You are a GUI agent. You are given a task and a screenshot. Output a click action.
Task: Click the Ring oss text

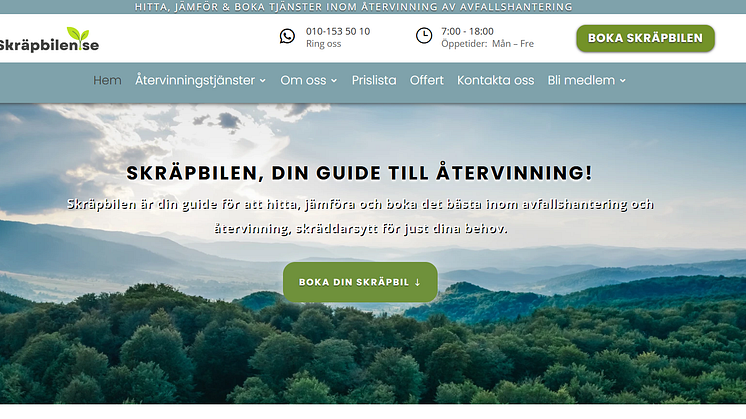[323, 44]
